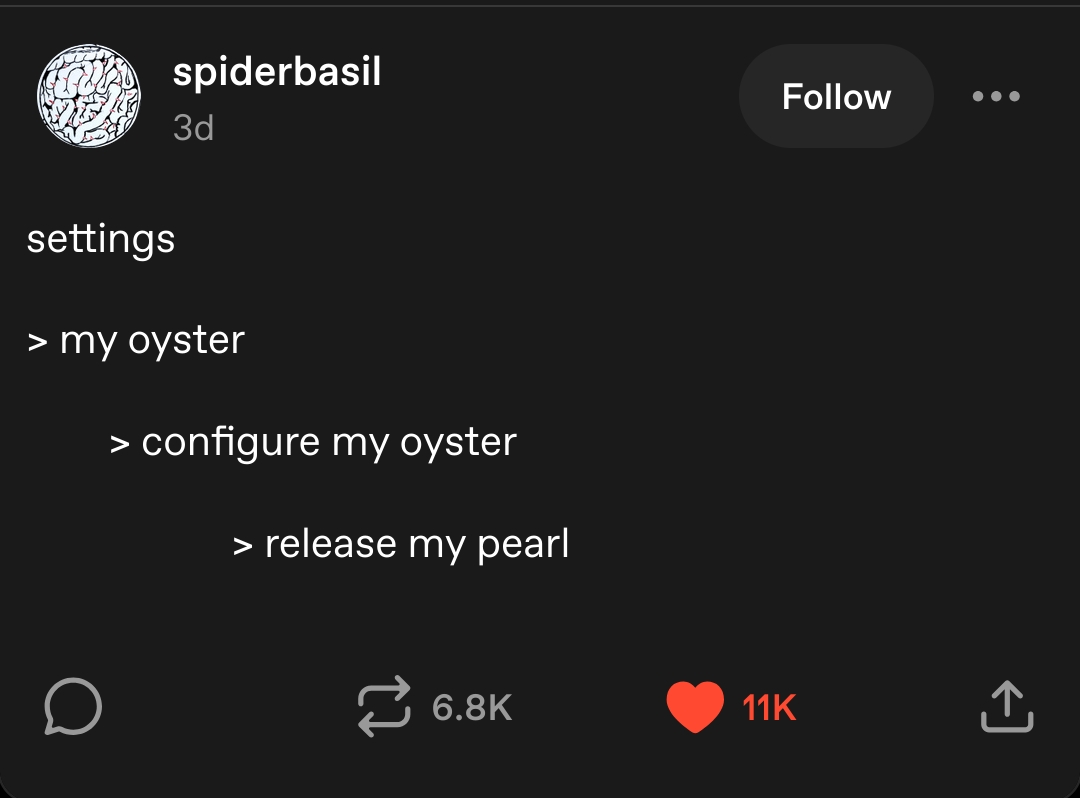The image size is (1080, 798).
Task: Unlike the post via the red heart
Action: [694, 707]
